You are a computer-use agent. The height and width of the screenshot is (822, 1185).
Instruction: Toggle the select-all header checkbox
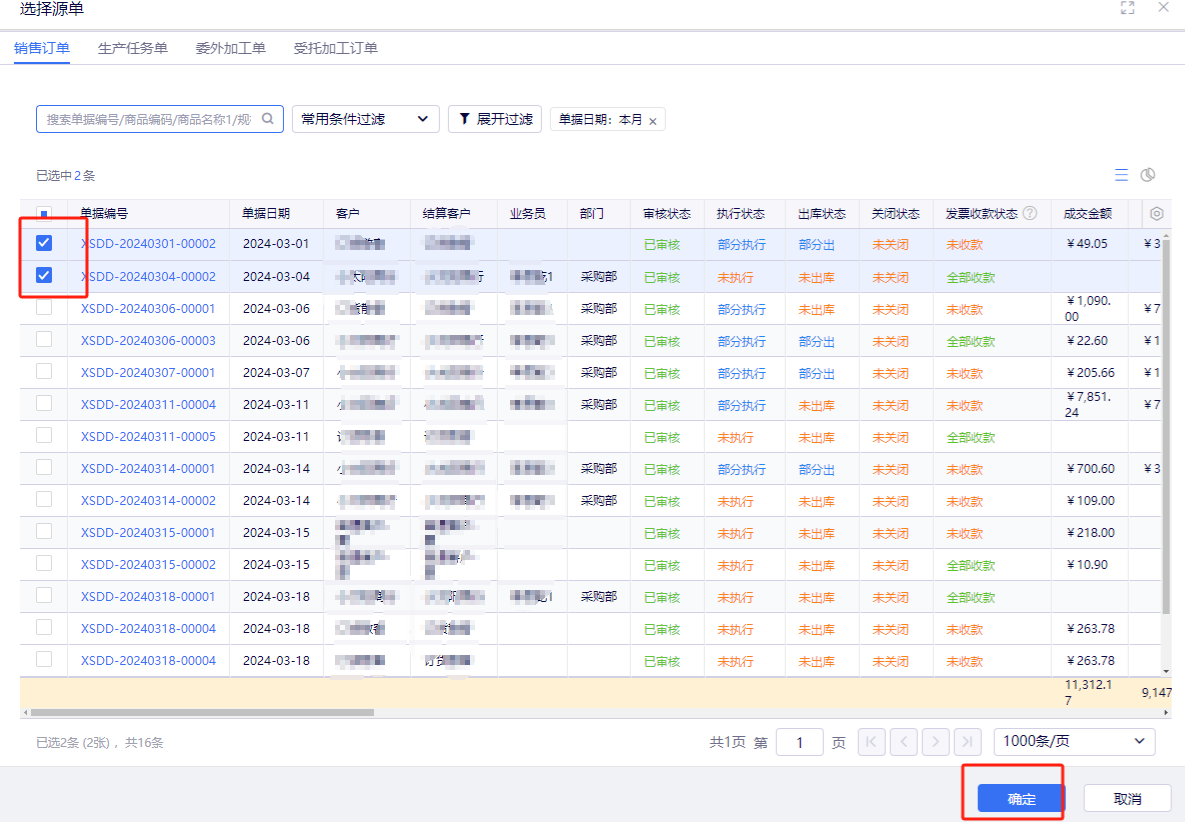pyautogui.click(x=44, y=214)
